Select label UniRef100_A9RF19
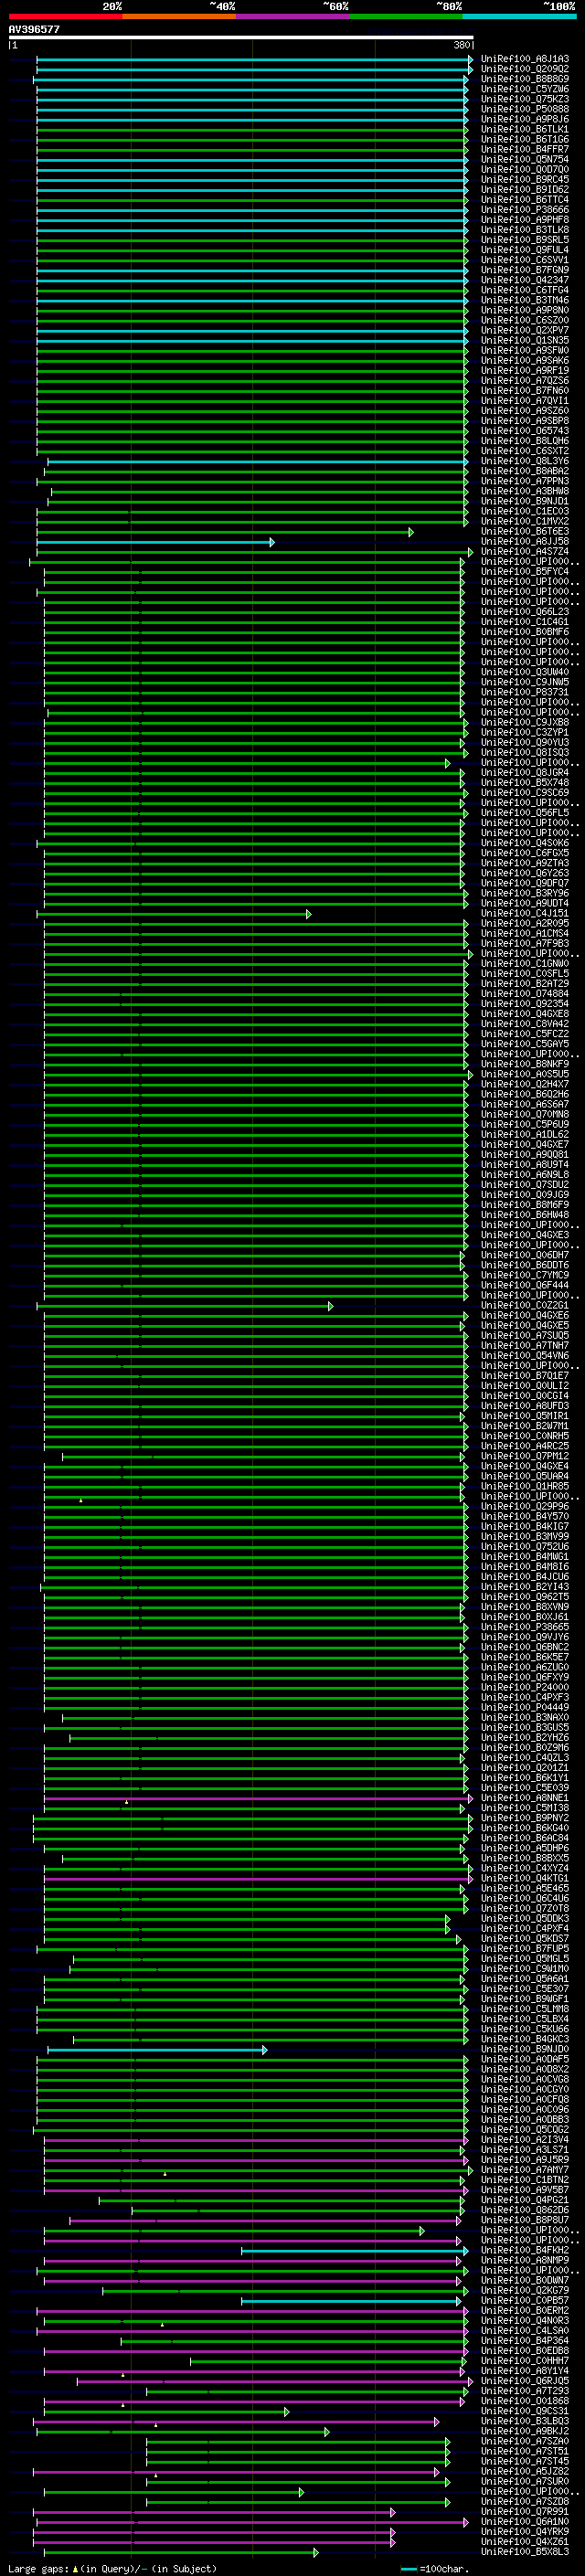The image size is (585, 2576). pyautogui.click(x=525, y=370)
